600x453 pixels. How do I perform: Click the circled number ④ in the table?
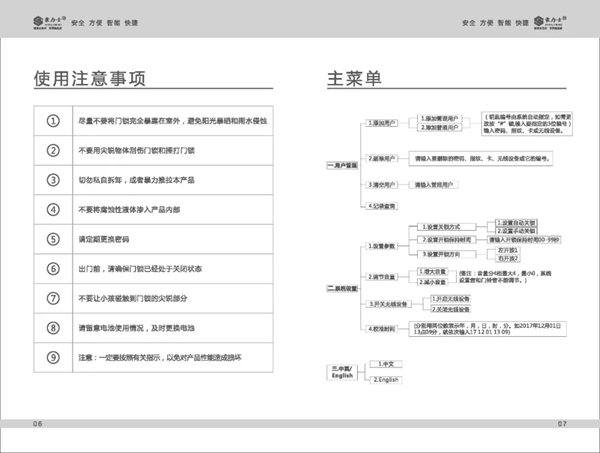coord(53,210)
